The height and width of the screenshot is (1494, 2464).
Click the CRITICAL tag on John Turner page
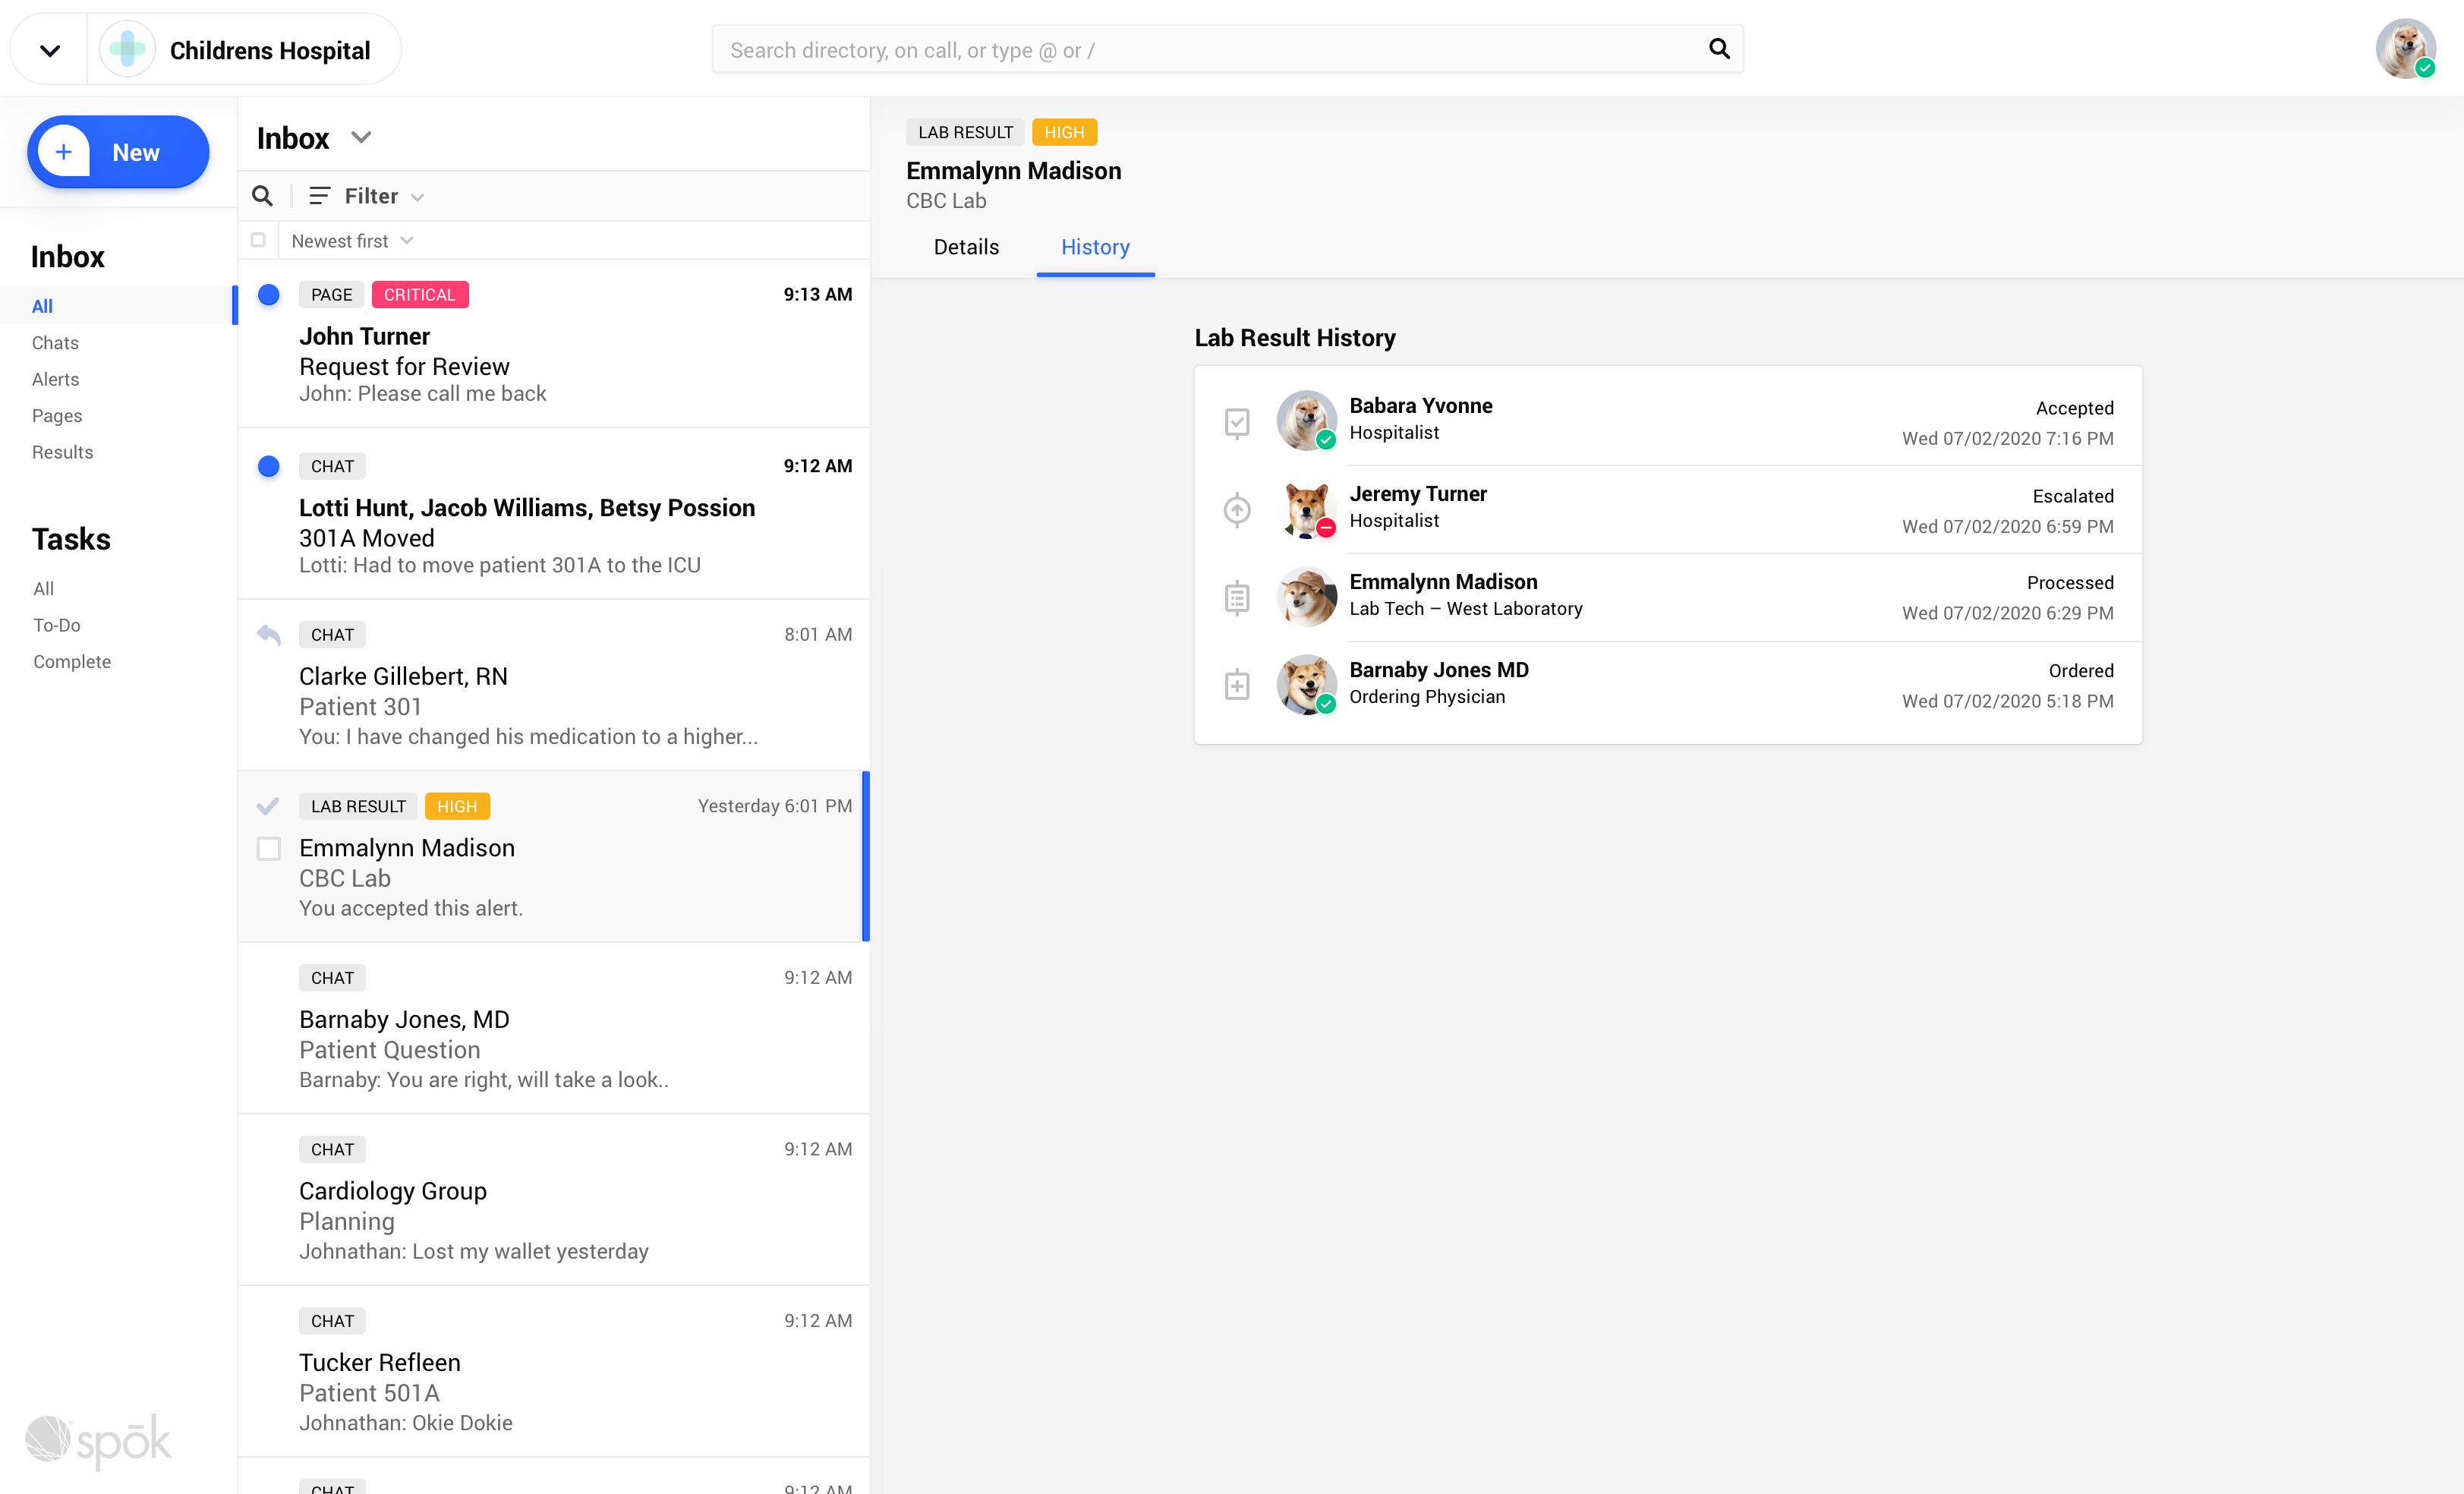pyautogui.click(x=419, y=295)
